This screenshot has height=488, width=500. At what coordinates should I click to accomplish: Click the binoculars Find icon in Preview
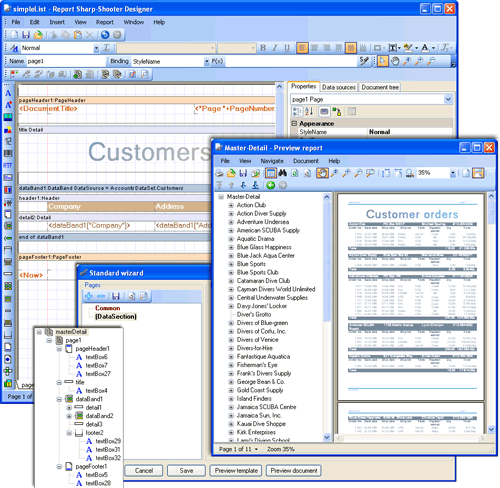coord(283,173)
